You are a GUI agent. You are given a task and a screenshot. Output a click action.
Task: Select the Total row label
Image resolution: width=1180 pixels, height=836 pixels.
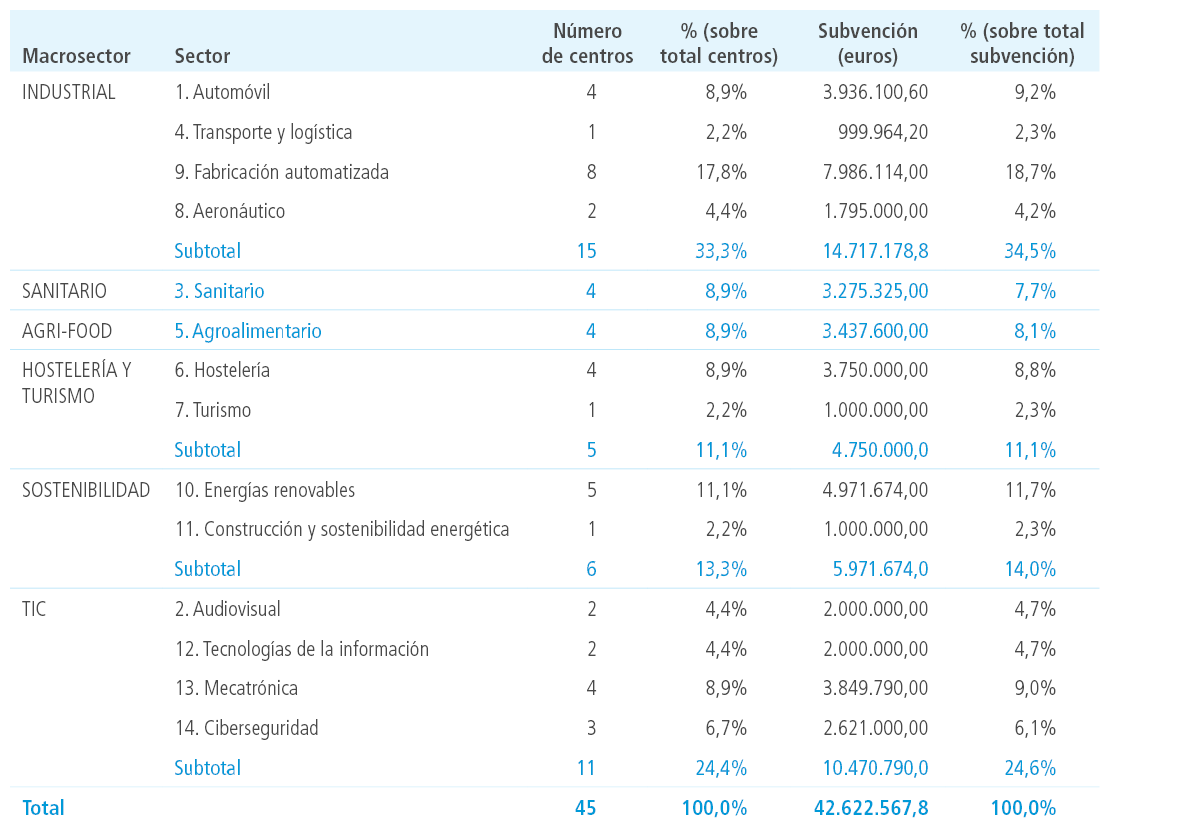[x=43, y=808]
